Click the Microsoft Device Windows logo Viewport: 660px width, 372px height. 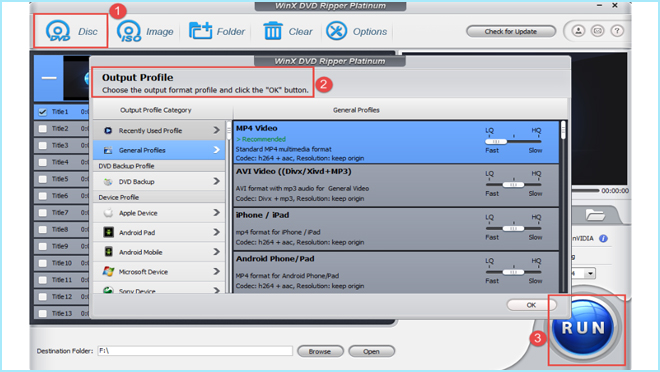point(108,271)
